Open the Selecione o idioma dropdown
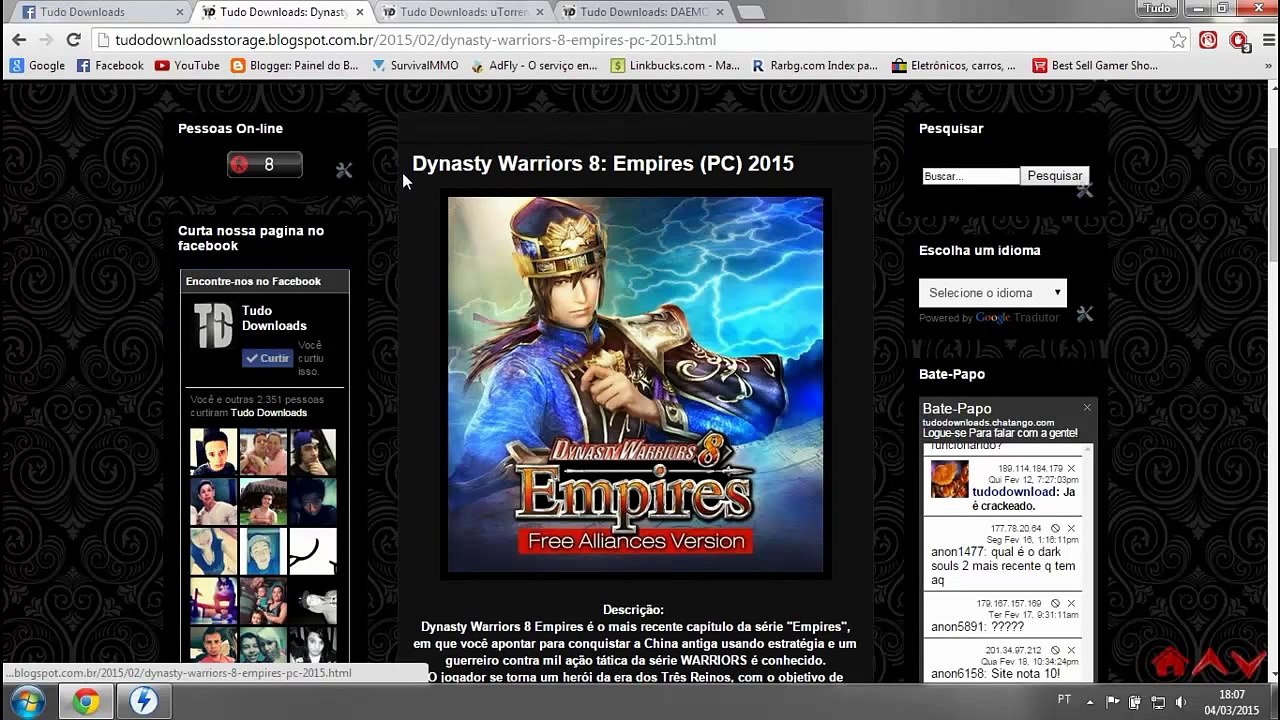 click(993, 293)
